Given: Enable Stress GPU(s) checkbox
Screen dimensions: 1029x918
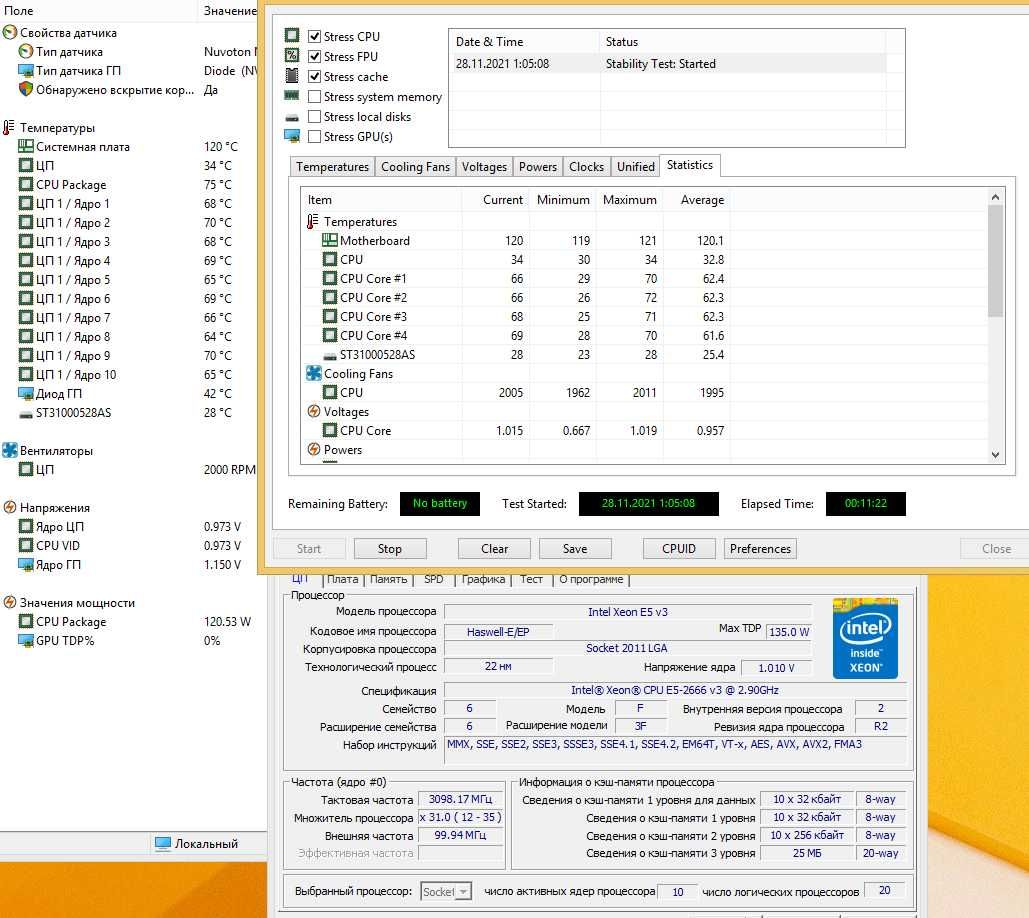Looking at the screenshot, I should point(314,136).
